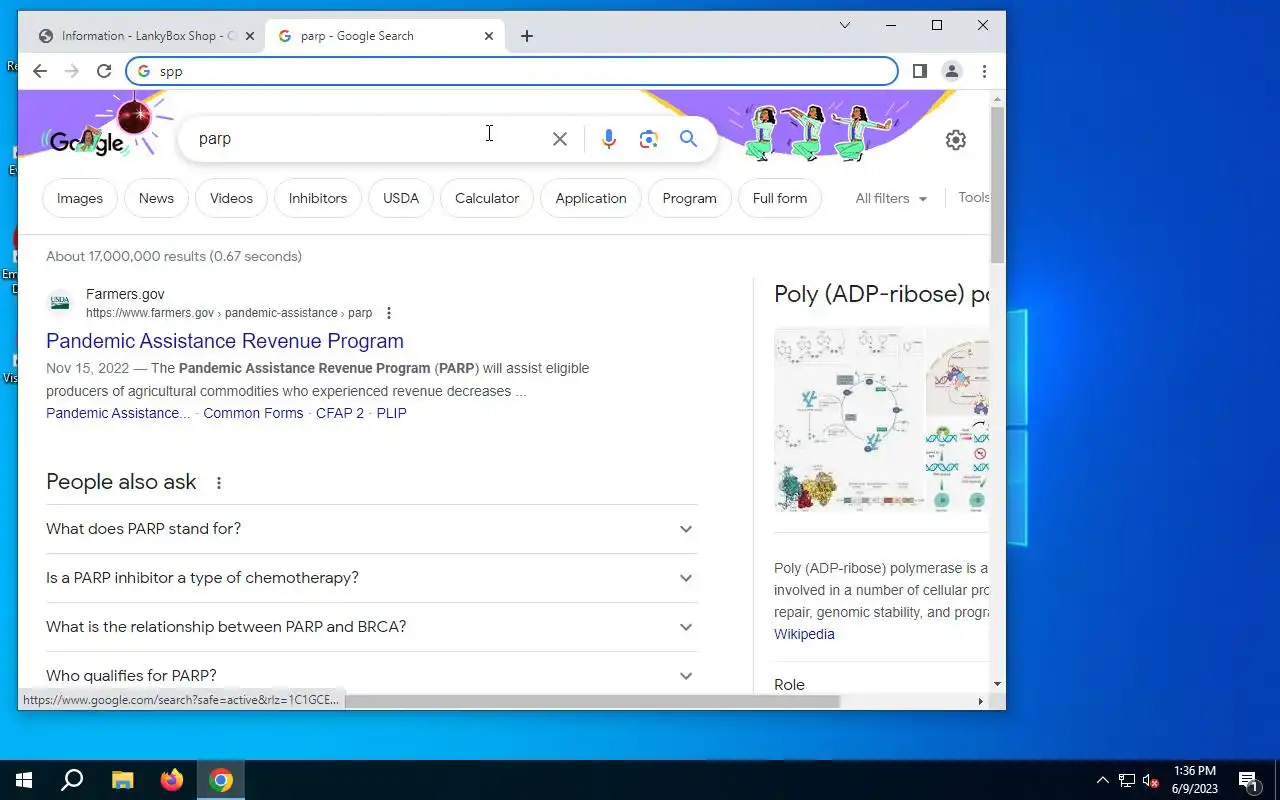Viewport: 1280px width, 800px height.
Task: Select the USDA filter chip
Action: [x=401, y=198]
